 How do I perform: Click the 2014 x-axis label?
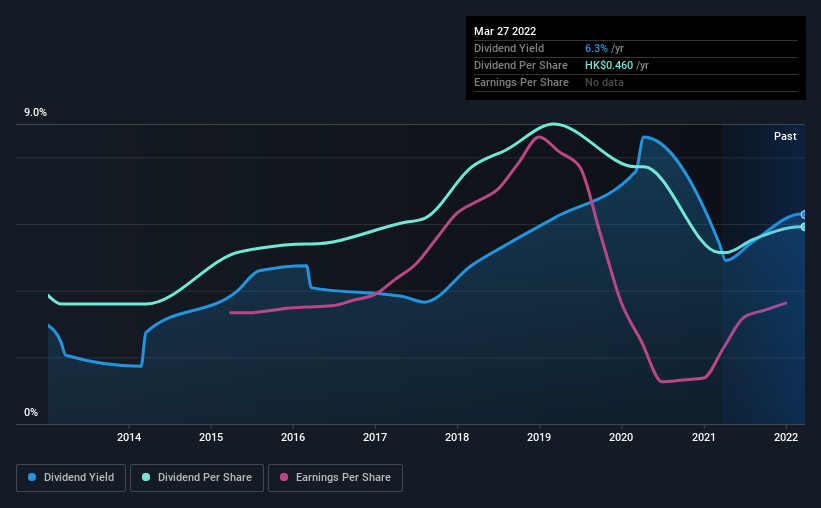coord(129,437)
